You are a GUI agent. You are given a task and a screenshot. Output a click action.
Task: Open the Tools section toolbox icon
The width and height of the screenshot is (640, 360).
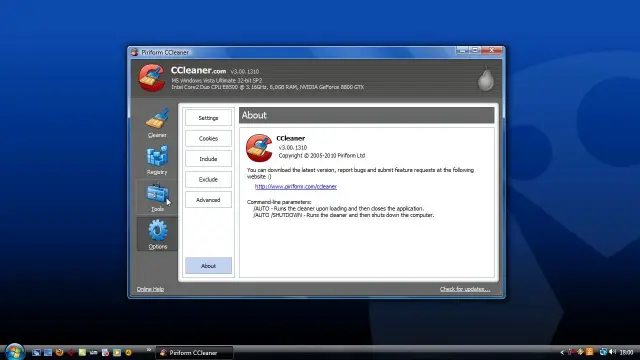point(157,193)
